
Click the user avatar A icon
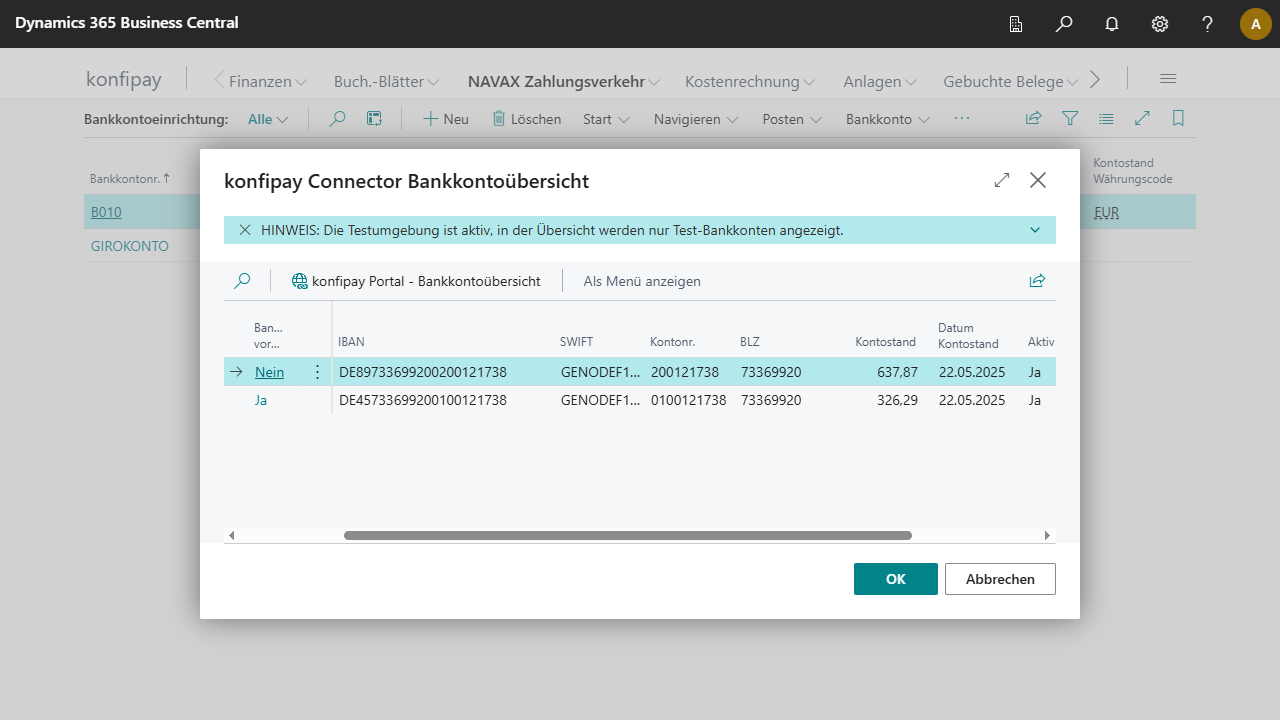pos(1255,24)
